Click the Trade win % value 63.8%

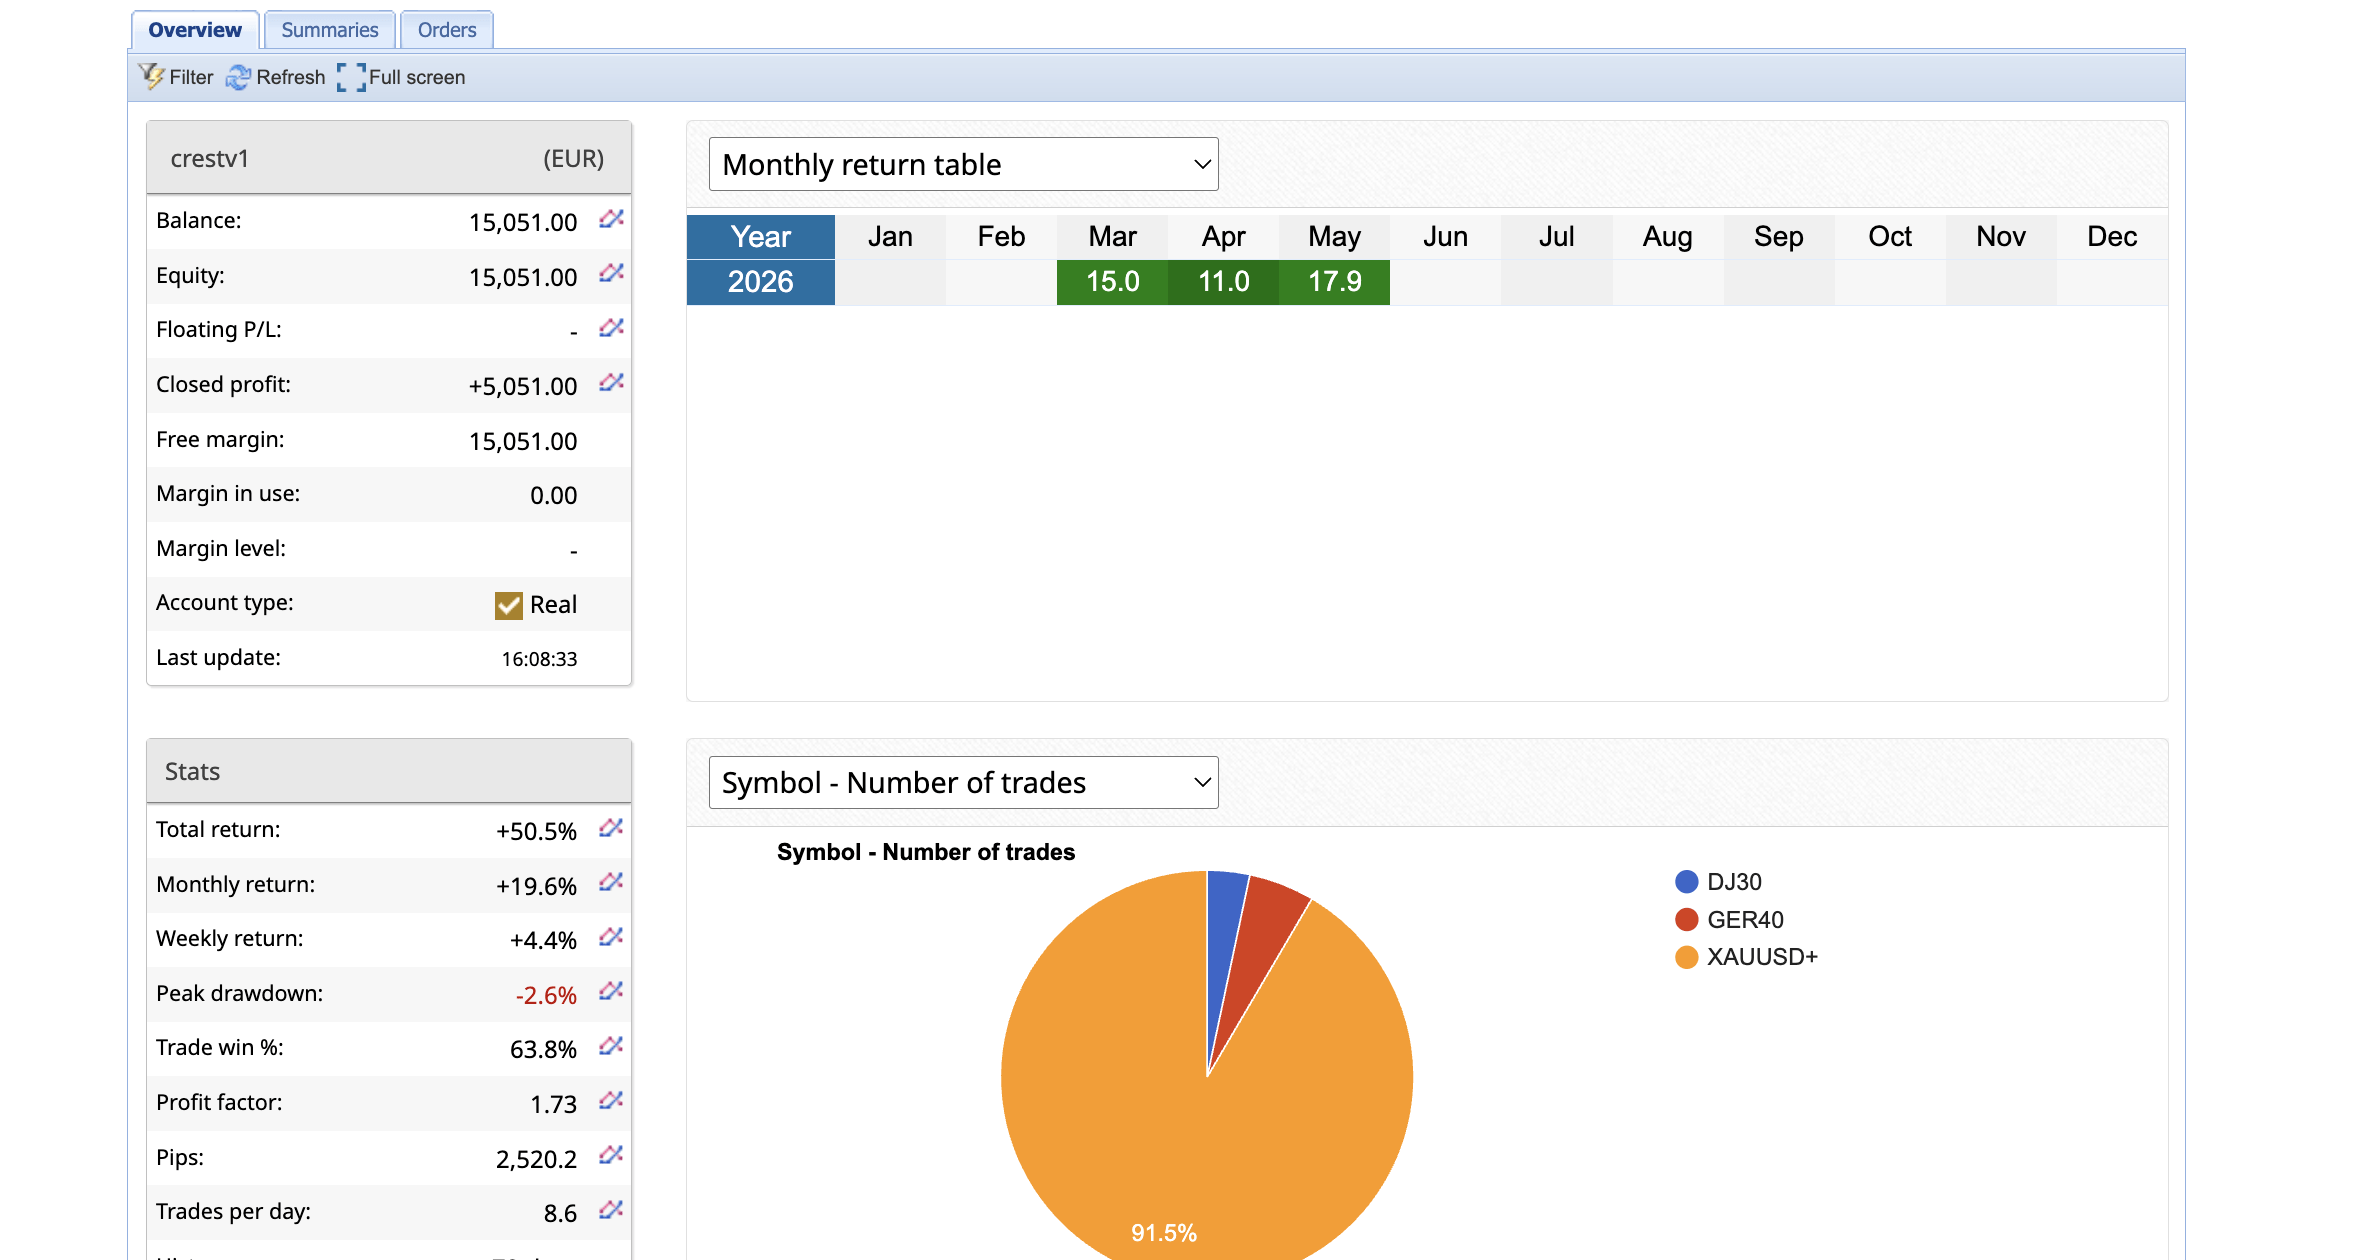pyautogui.click(x=543, y=1049)
